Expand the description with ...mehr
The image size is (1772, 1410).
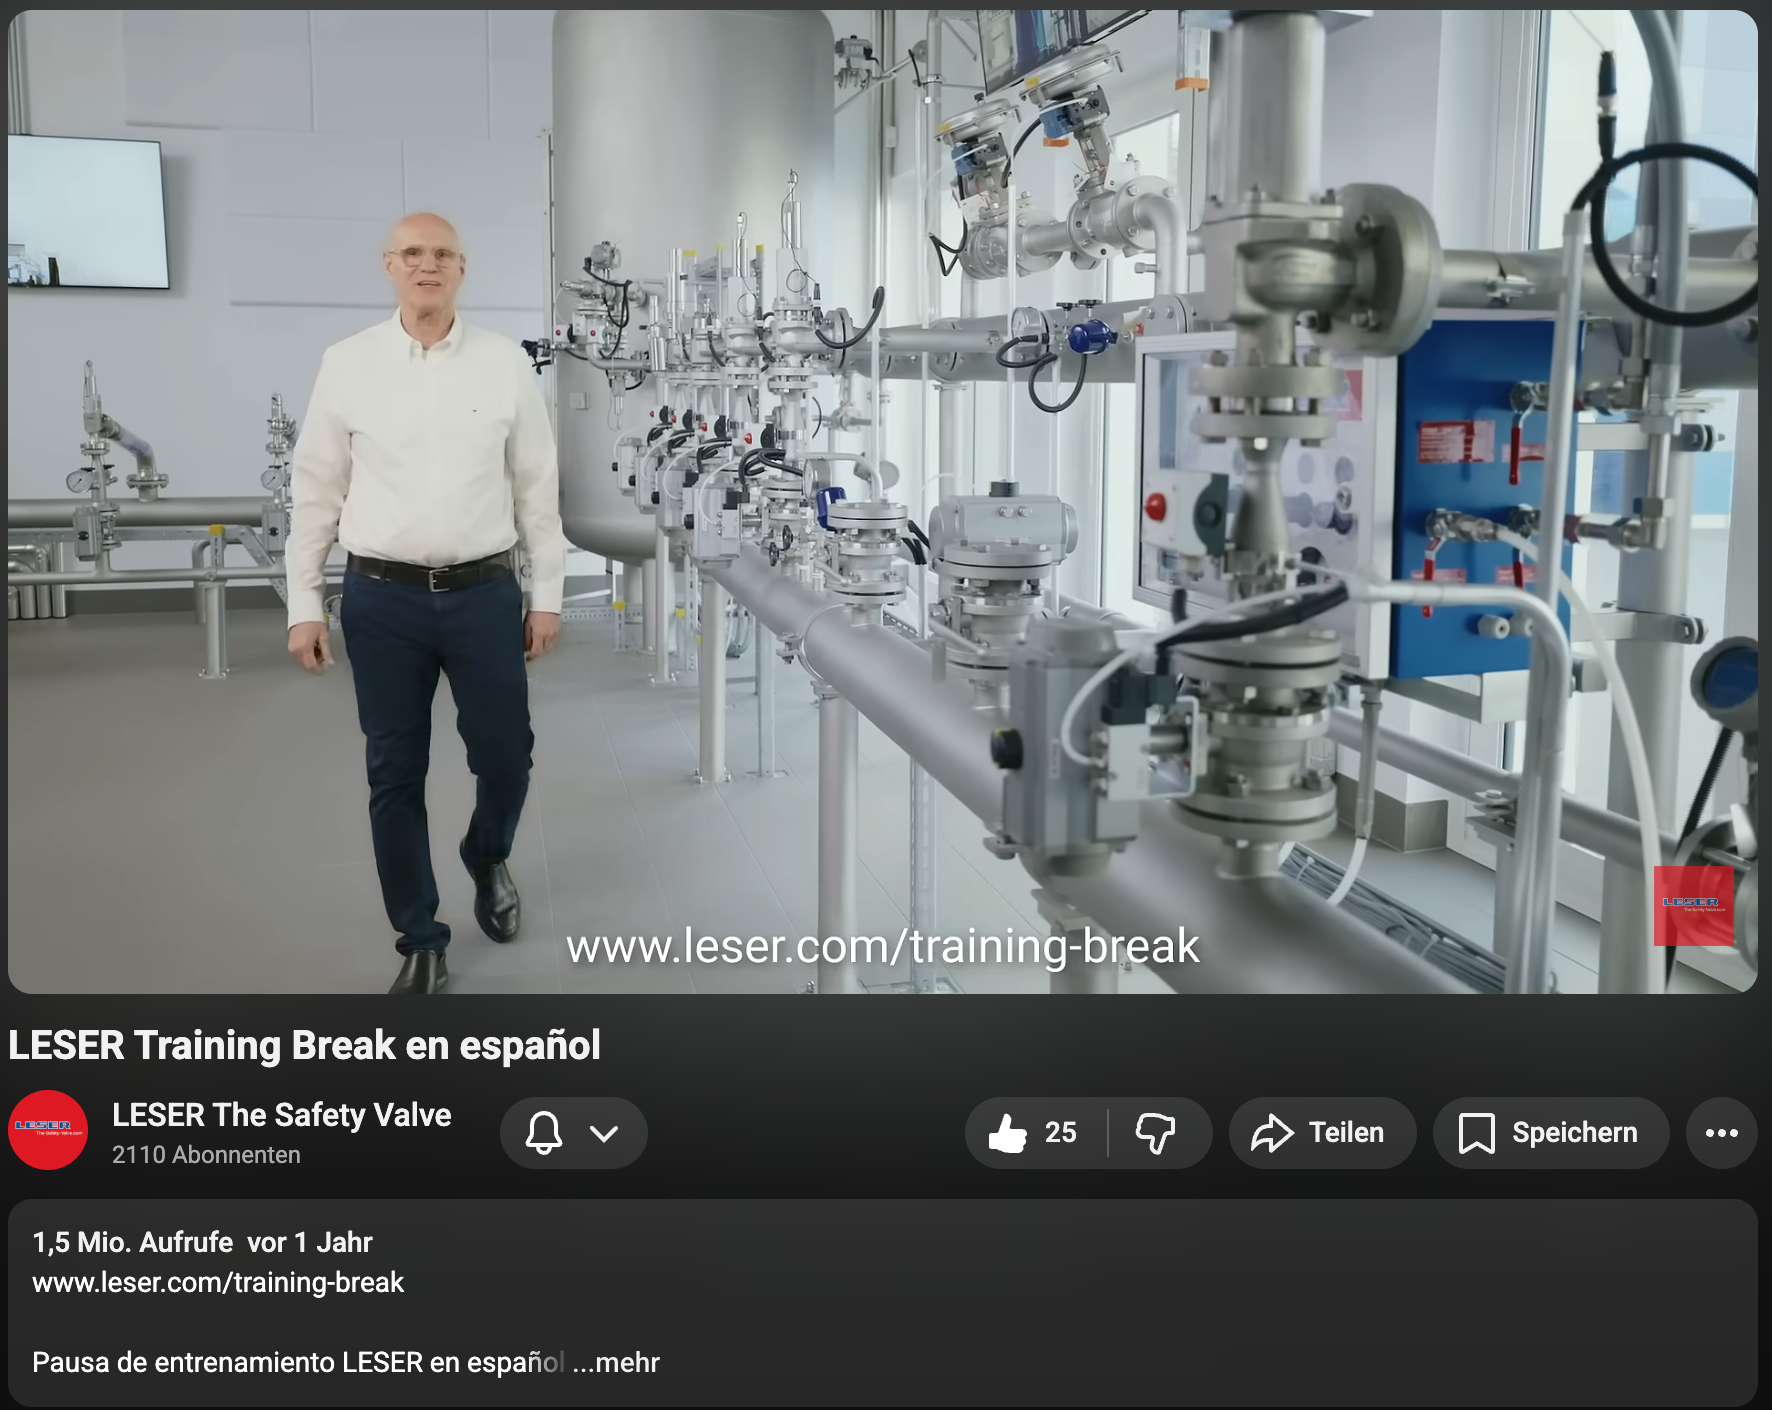point(616,1362)
